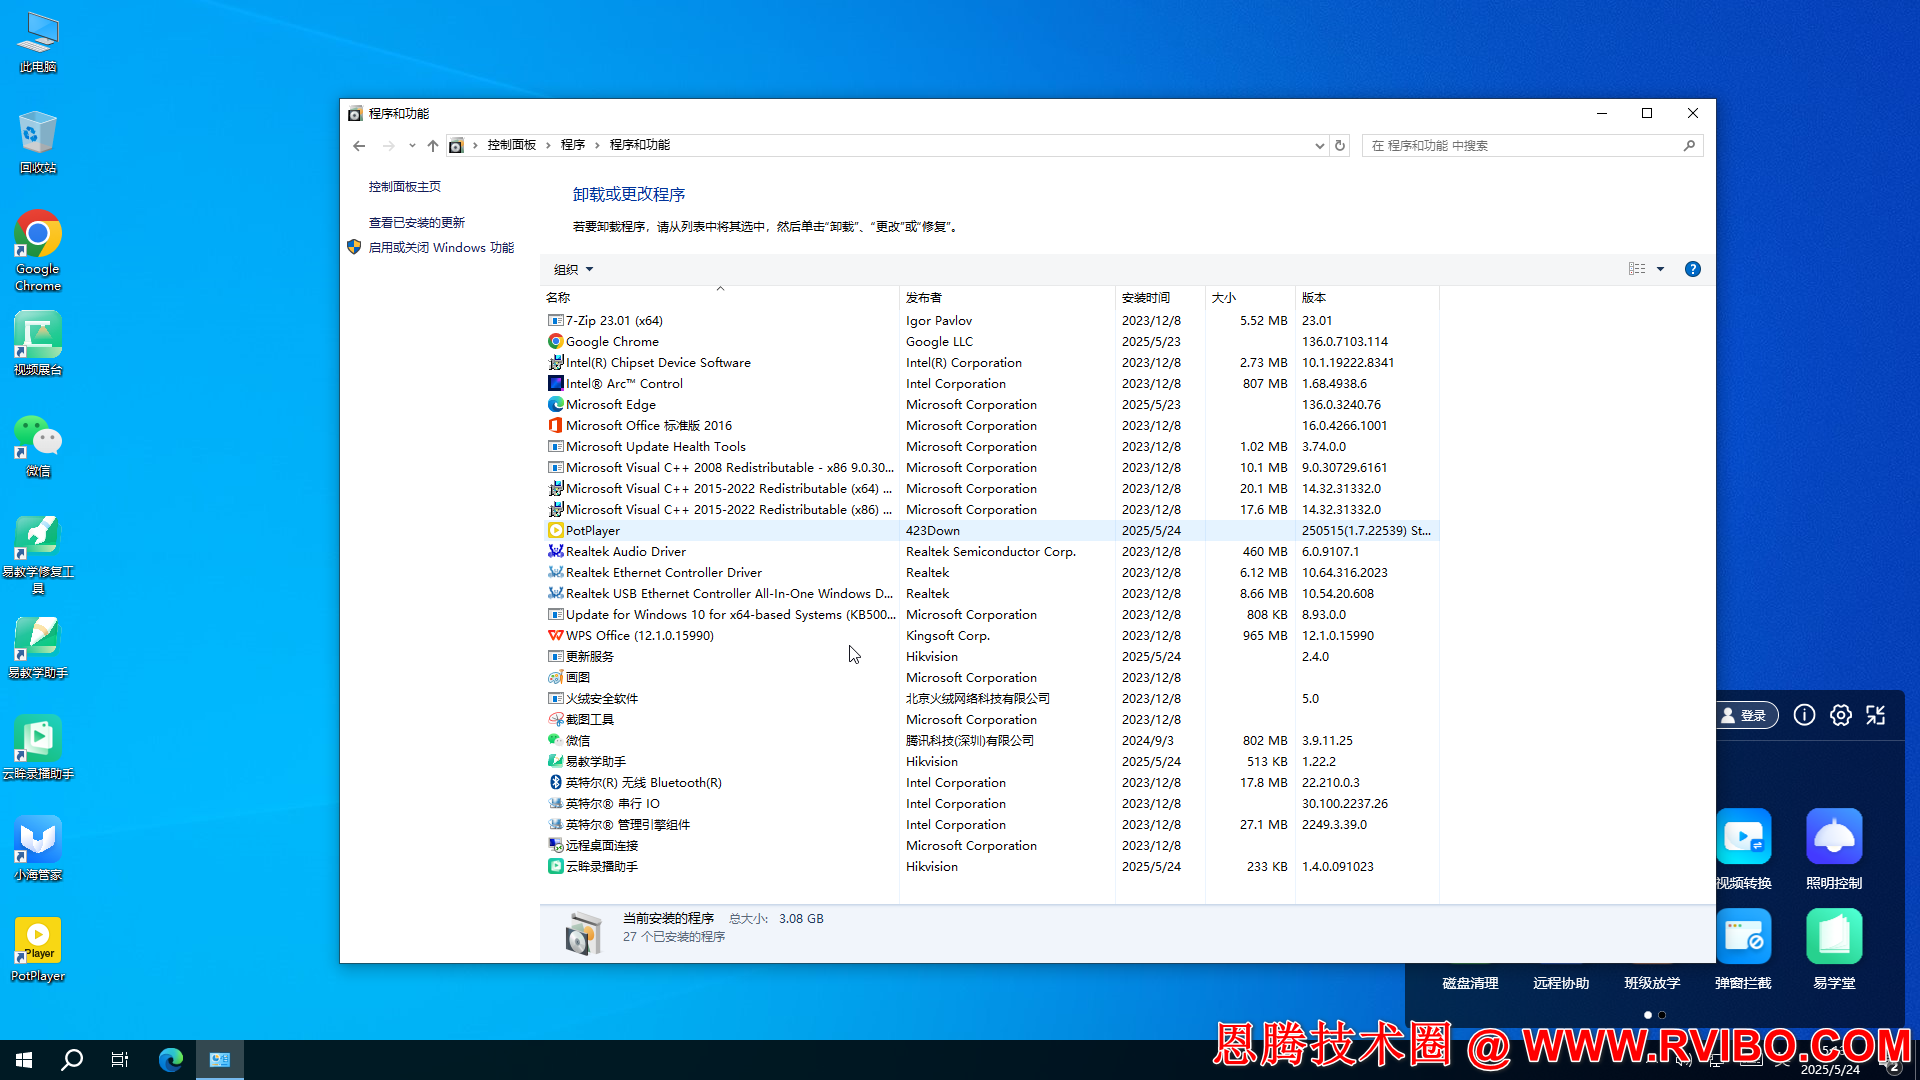This screenshot has width=1920, height=1080.
Task: Open the help question mark icon
Action: [1692, 269]
